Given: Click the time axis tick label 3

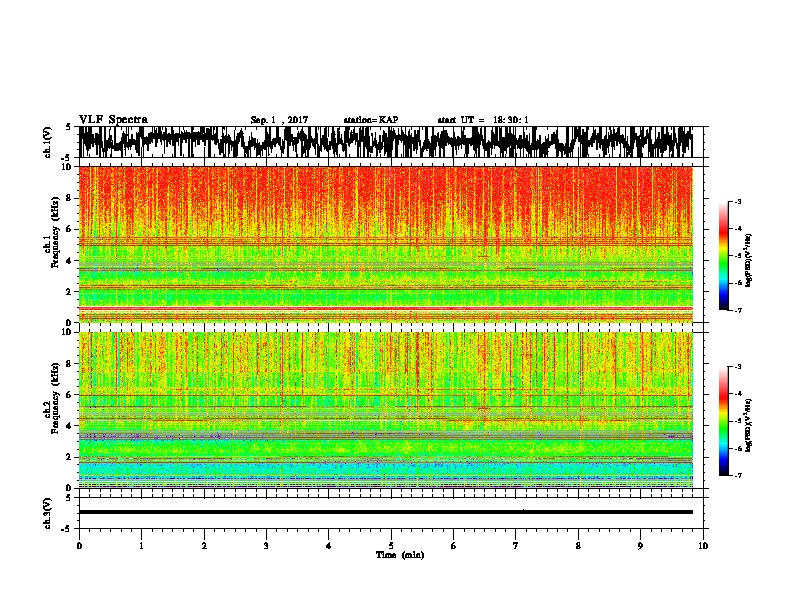Looking at the screenshot, I should point(266,546).
